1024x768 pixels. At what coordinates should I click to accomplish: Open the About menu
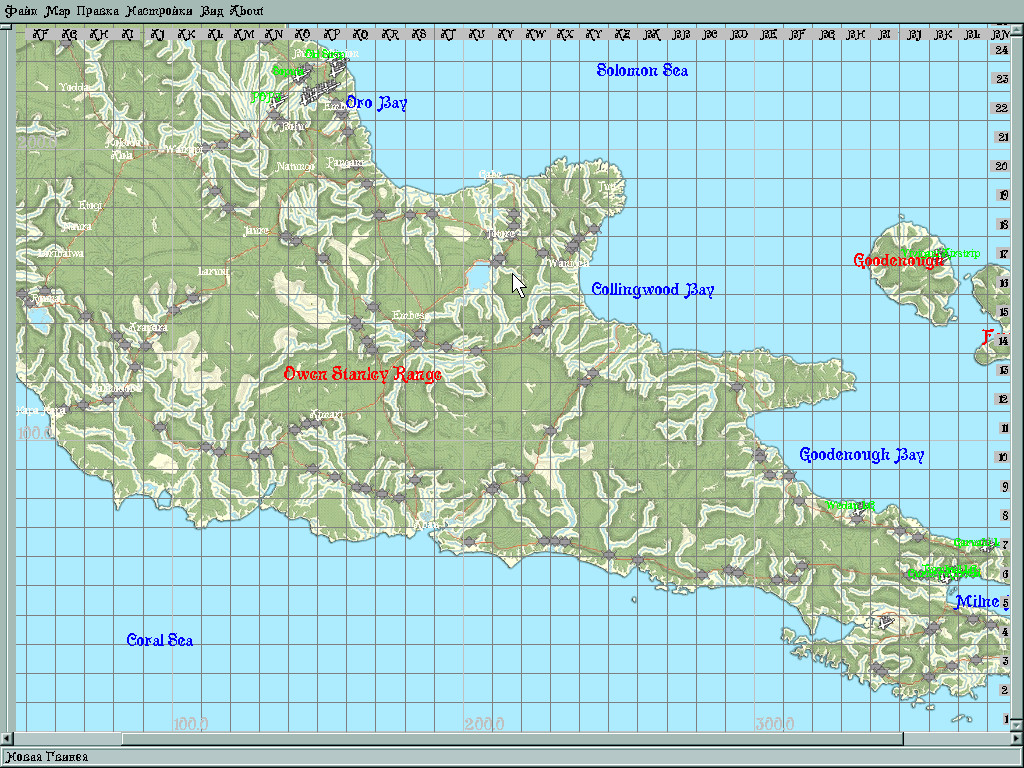[x=247, y=11]
